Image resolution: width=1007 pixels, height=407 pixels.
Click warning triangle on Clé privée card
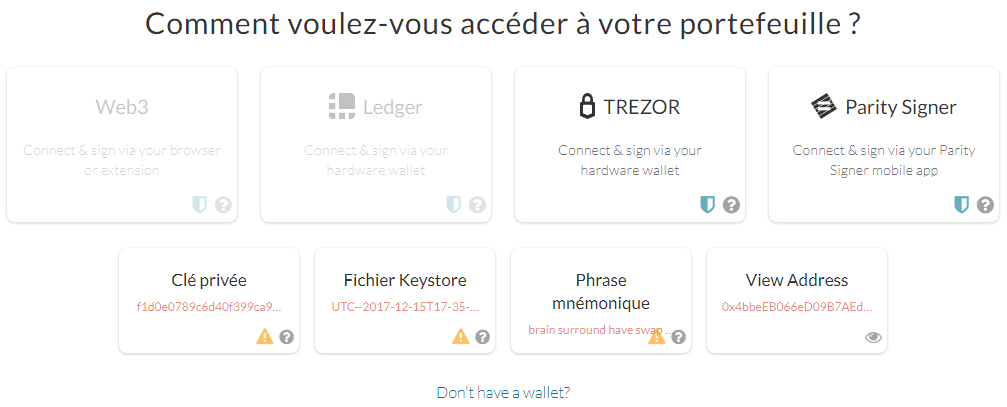[265, 337]
